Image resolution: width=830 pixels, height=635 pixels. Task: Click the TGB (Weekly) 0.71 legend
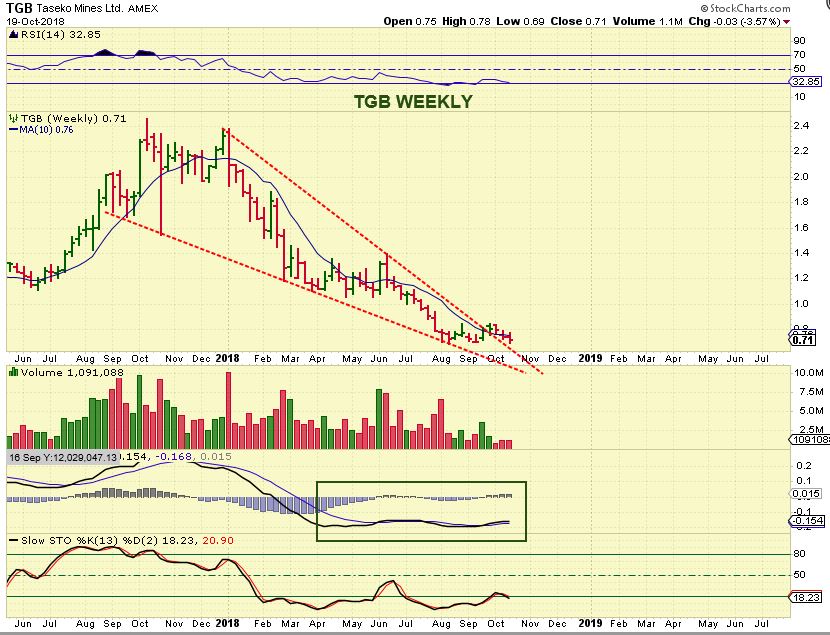(x=74, y=119)
